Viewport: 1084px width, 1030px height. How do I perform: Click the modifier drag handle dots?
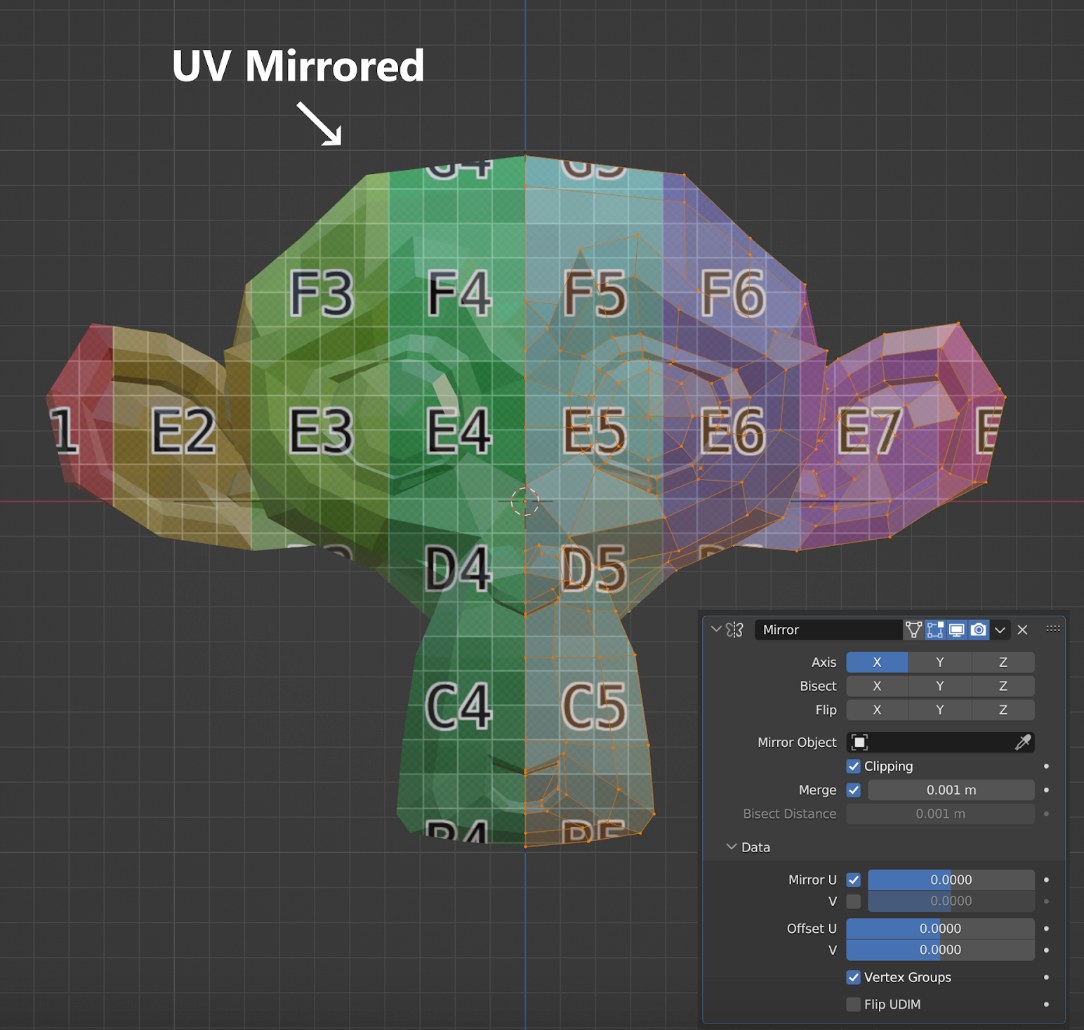(1053, 629)
